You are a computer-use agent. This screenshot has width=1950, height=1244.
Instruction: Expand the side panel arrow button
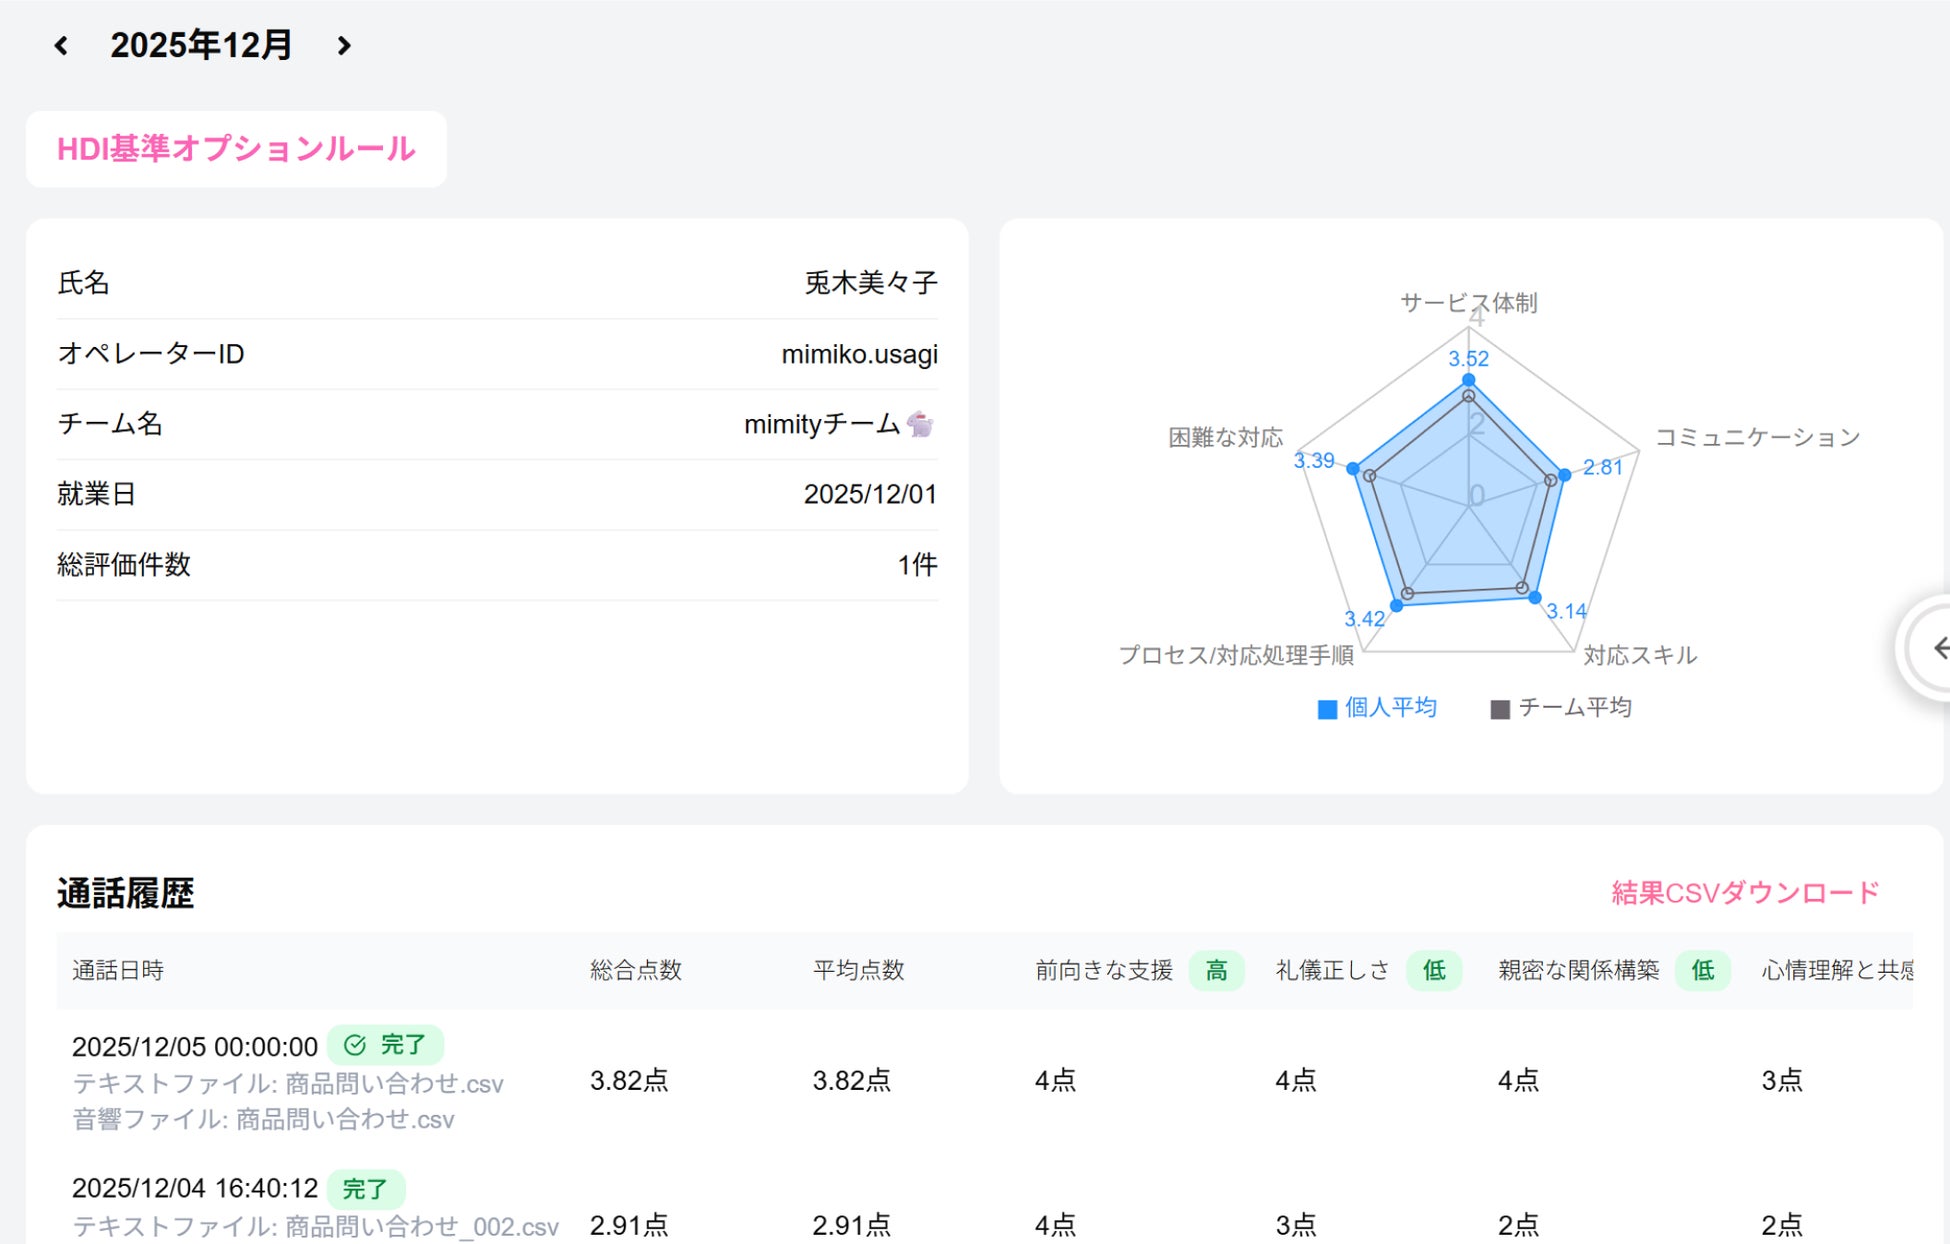click(x=1938, y=648)
